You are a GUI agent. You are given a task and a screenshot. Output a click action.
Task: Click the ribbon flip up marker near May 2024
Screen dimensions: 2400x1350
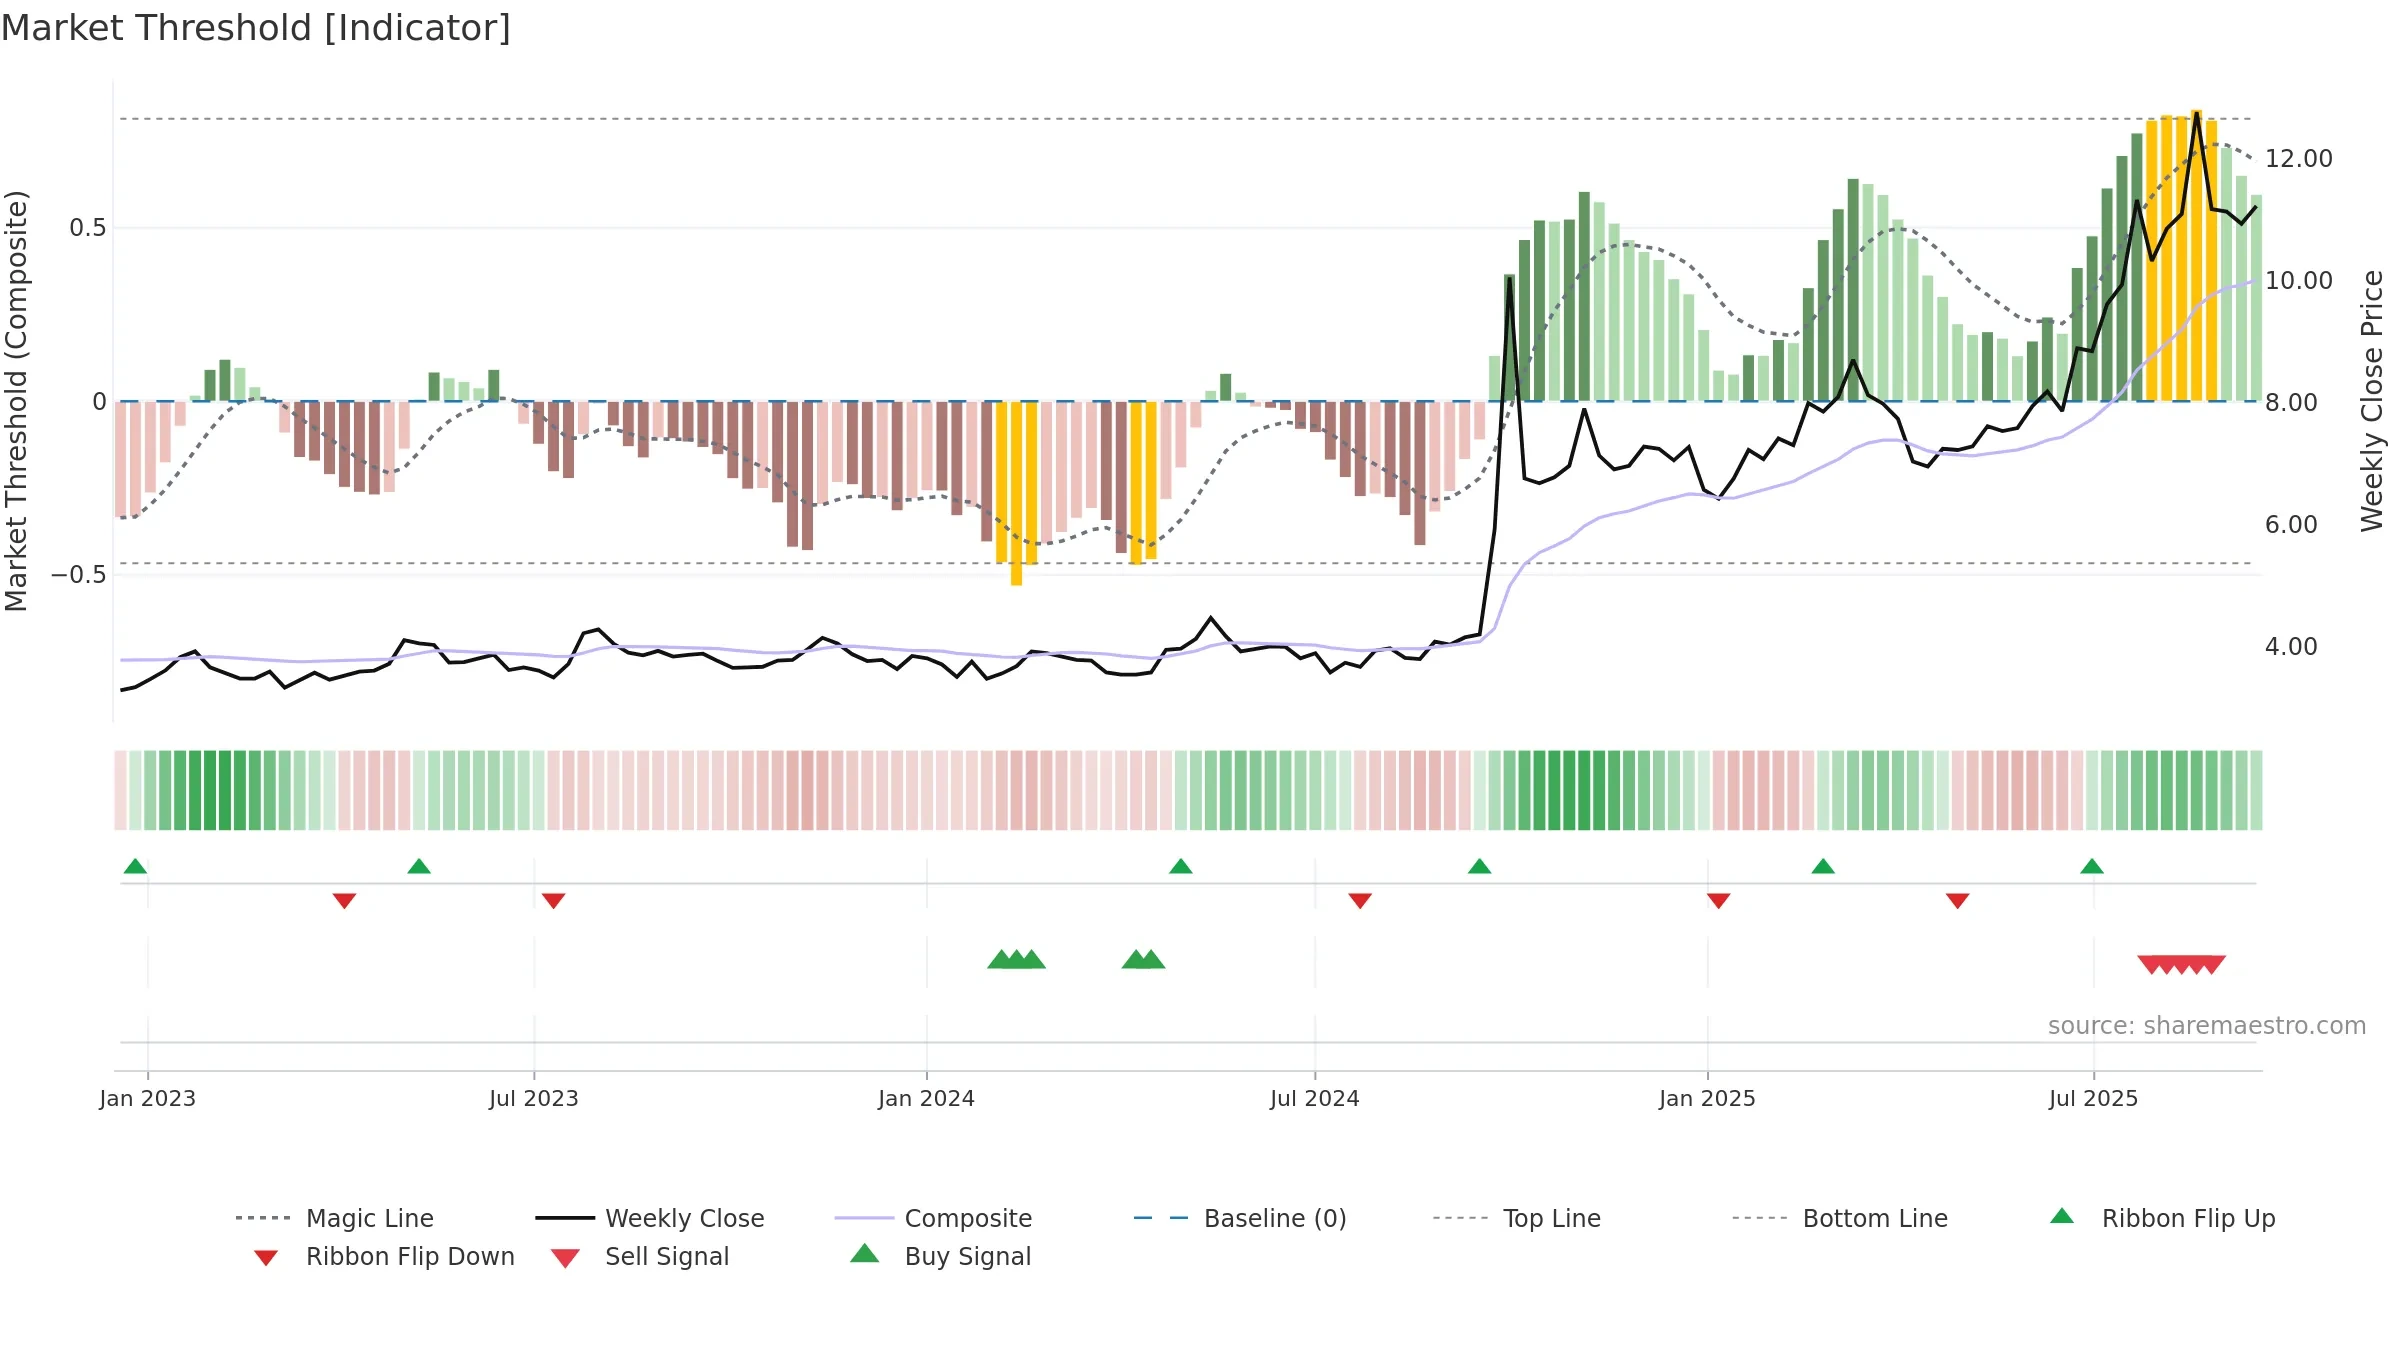[x=1180, y=866]
